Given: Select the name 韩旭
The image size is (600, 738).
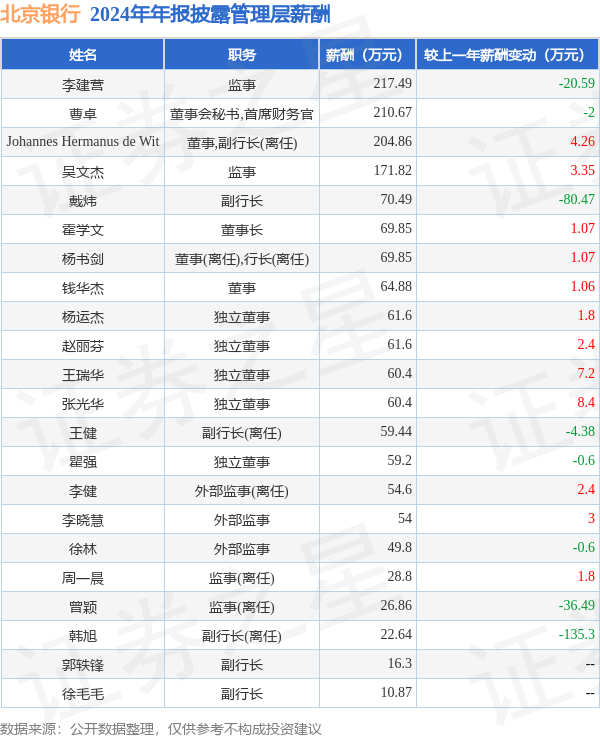Looking at the screenshot, I should click(x=83, y=636).
